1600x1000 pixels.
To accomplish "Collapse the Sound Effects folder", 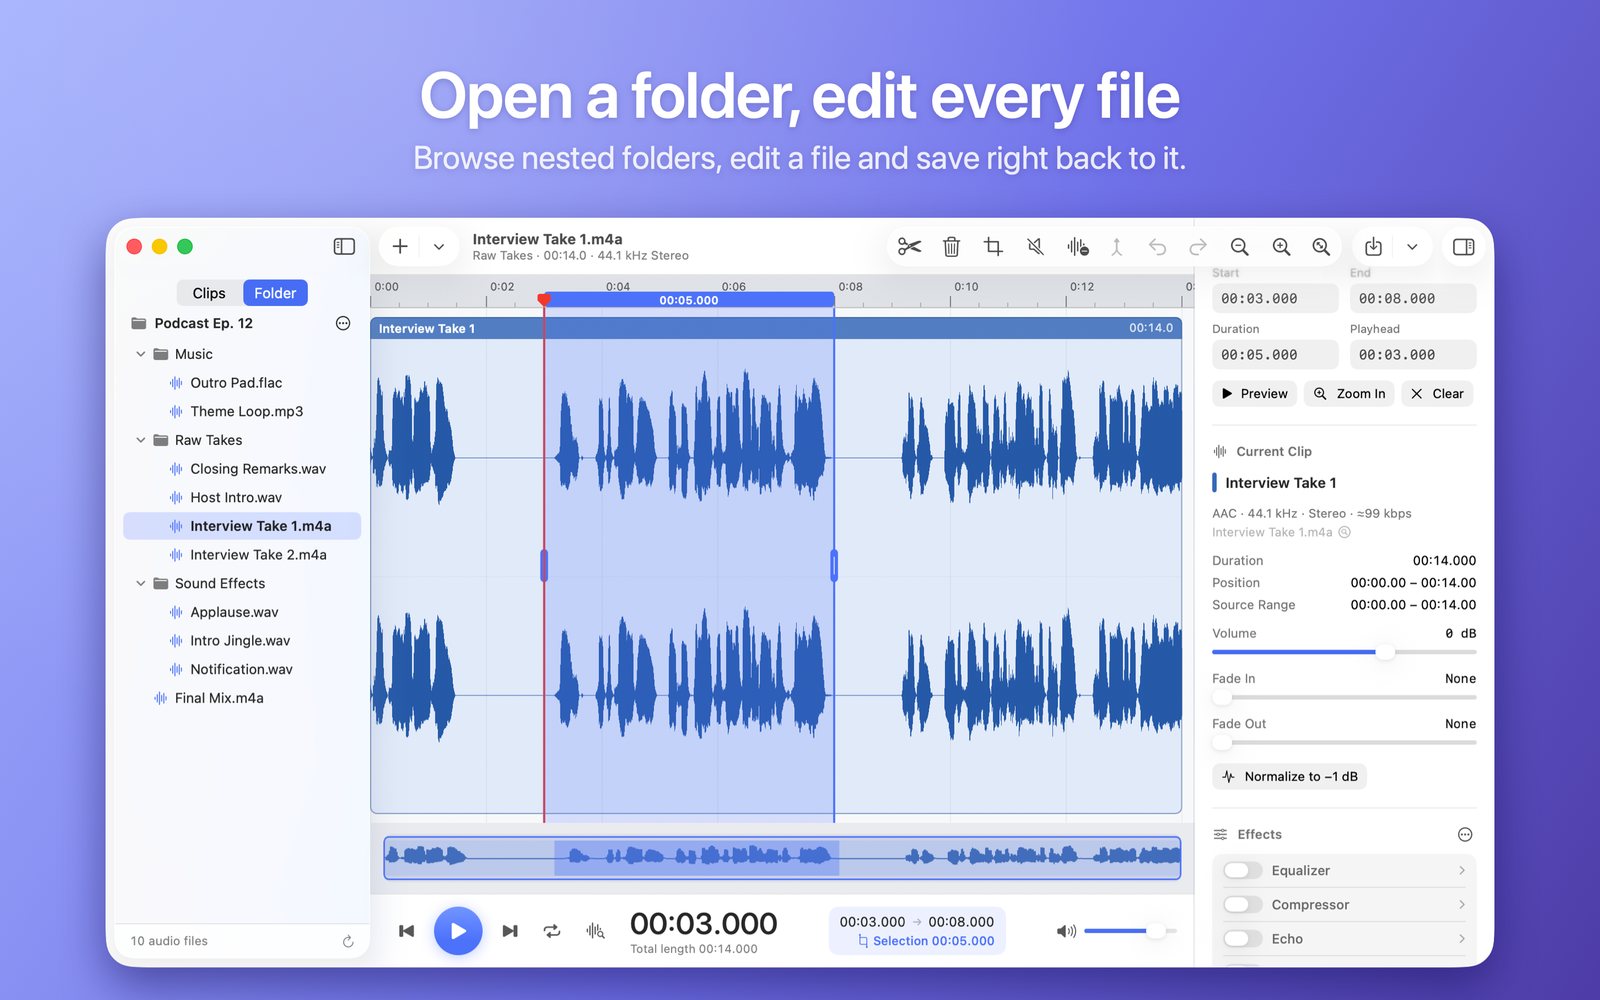I will 141,583.
